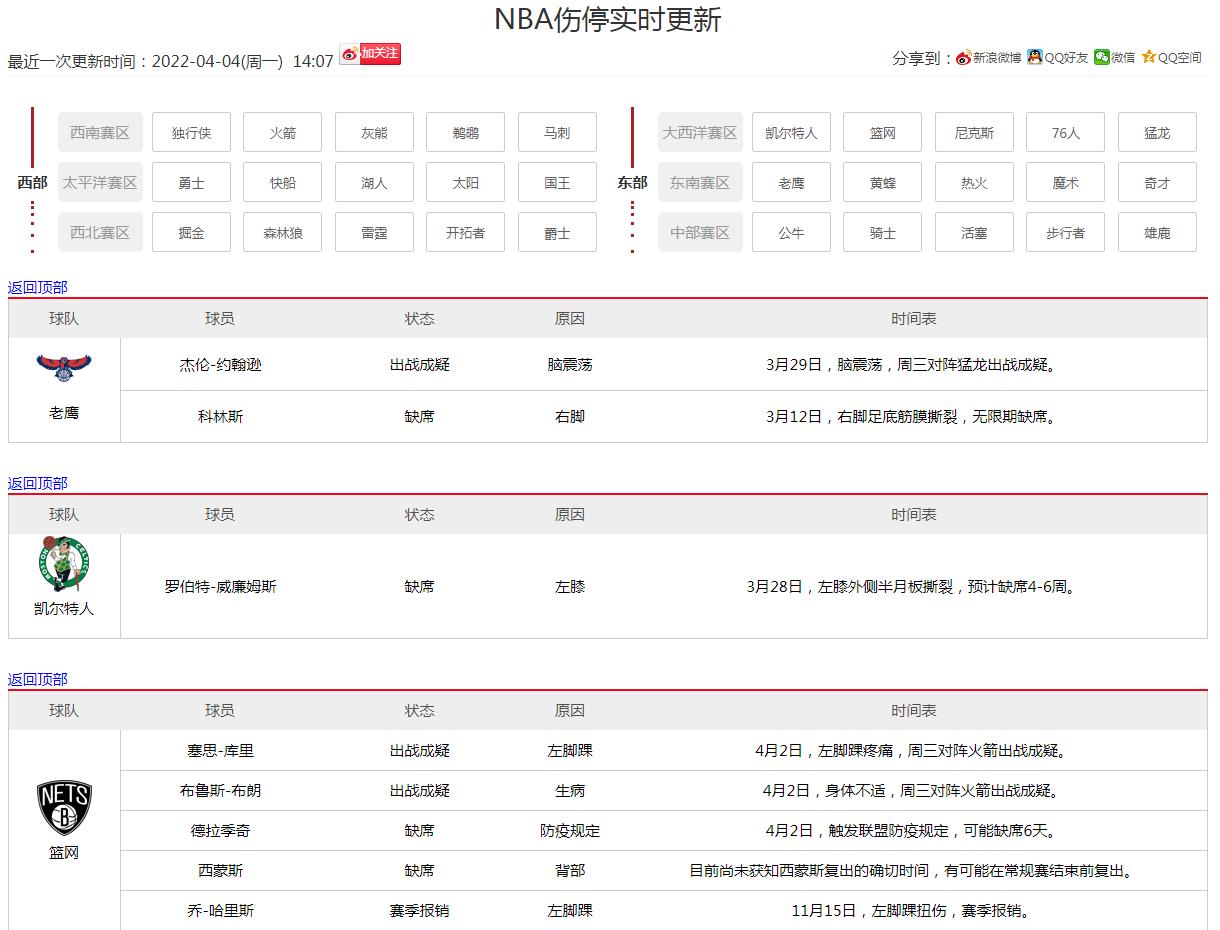The width and height of the screenshot is (1220, 930).
Task: Select the 勇士 team button
Action: [191, 182]
